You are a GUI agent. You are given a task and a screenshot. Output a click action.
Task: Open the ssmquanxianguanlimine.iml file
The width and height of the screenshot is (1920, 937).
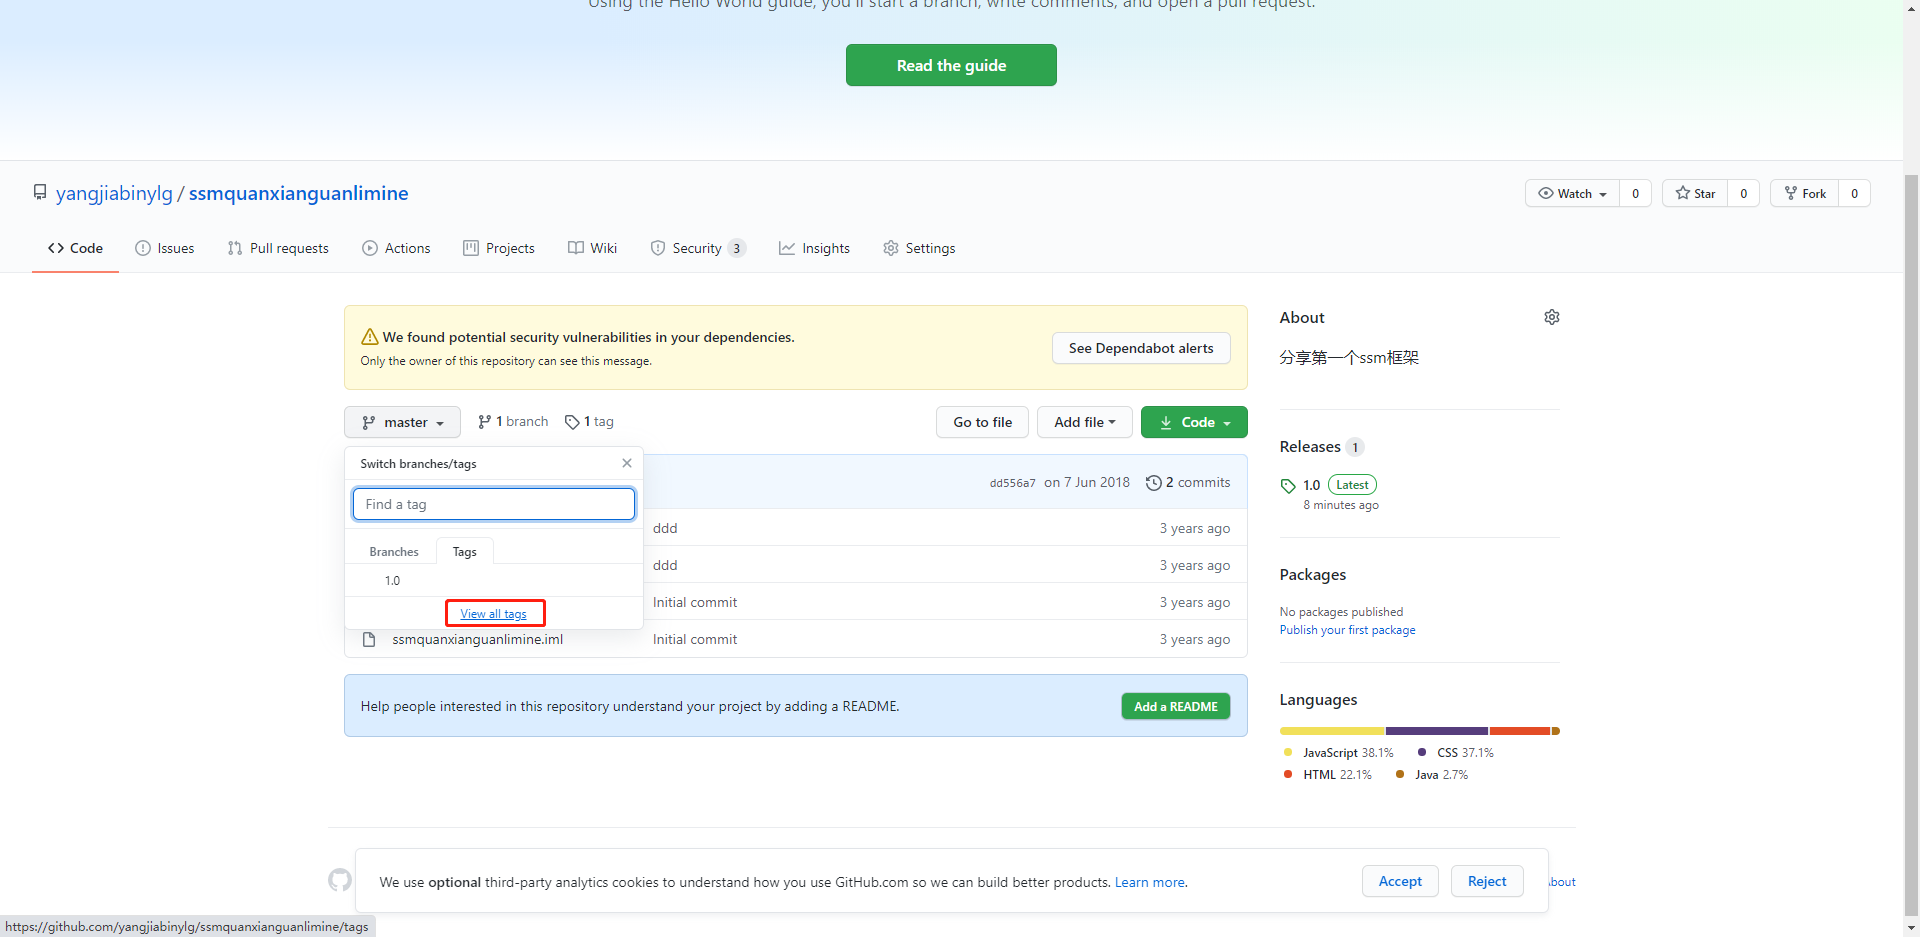point(478,639)
